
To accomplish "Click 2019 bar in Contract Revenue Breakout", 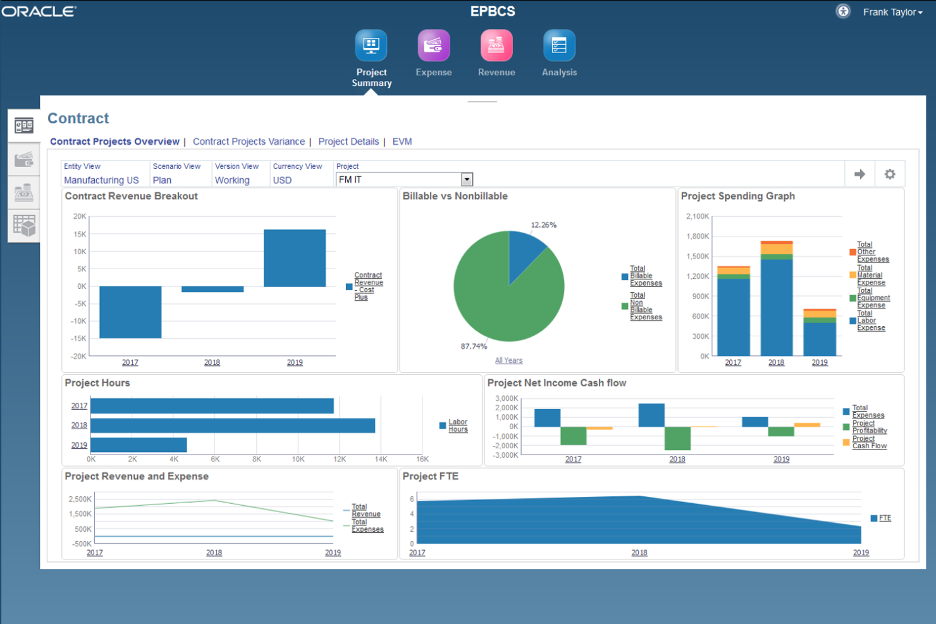I will coord(295,258).
